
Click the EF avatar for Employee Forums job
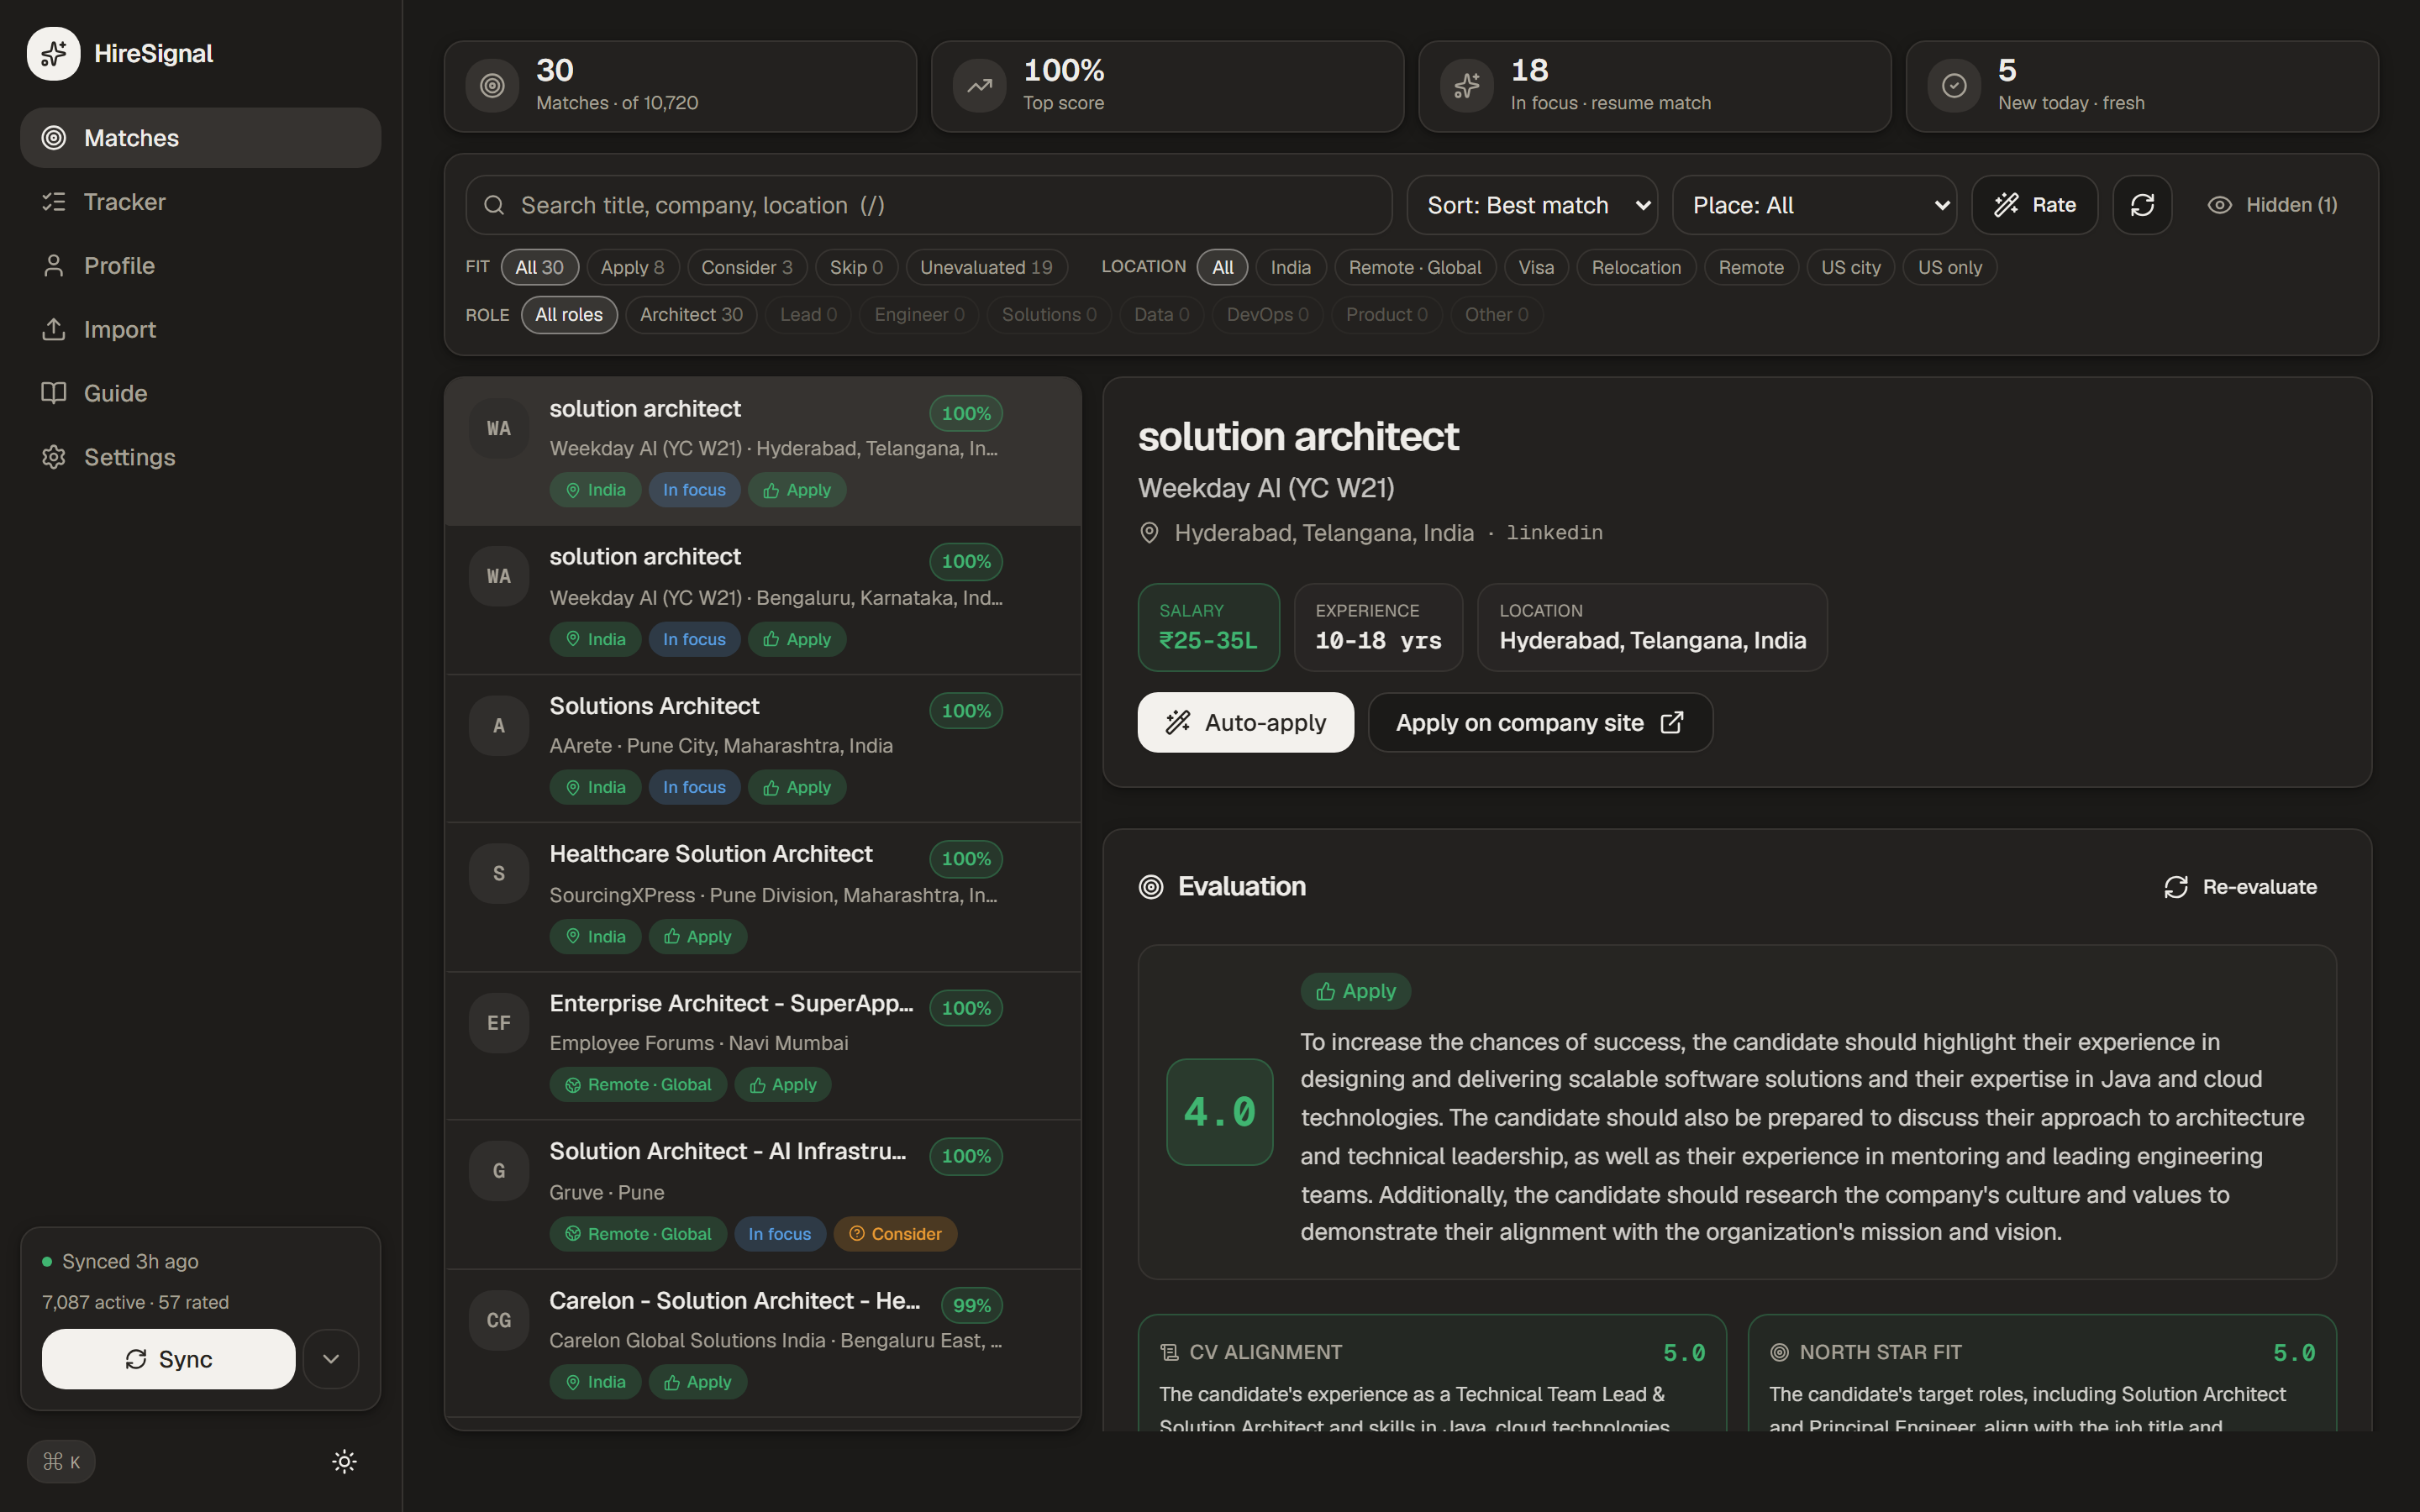tap(499, 1023)
